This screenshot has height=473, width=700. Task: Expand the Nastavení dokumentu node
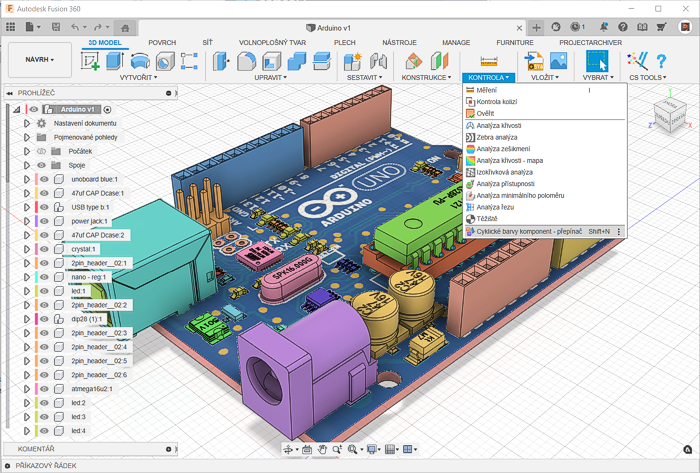pyautogui.click(x=27, y=123)
